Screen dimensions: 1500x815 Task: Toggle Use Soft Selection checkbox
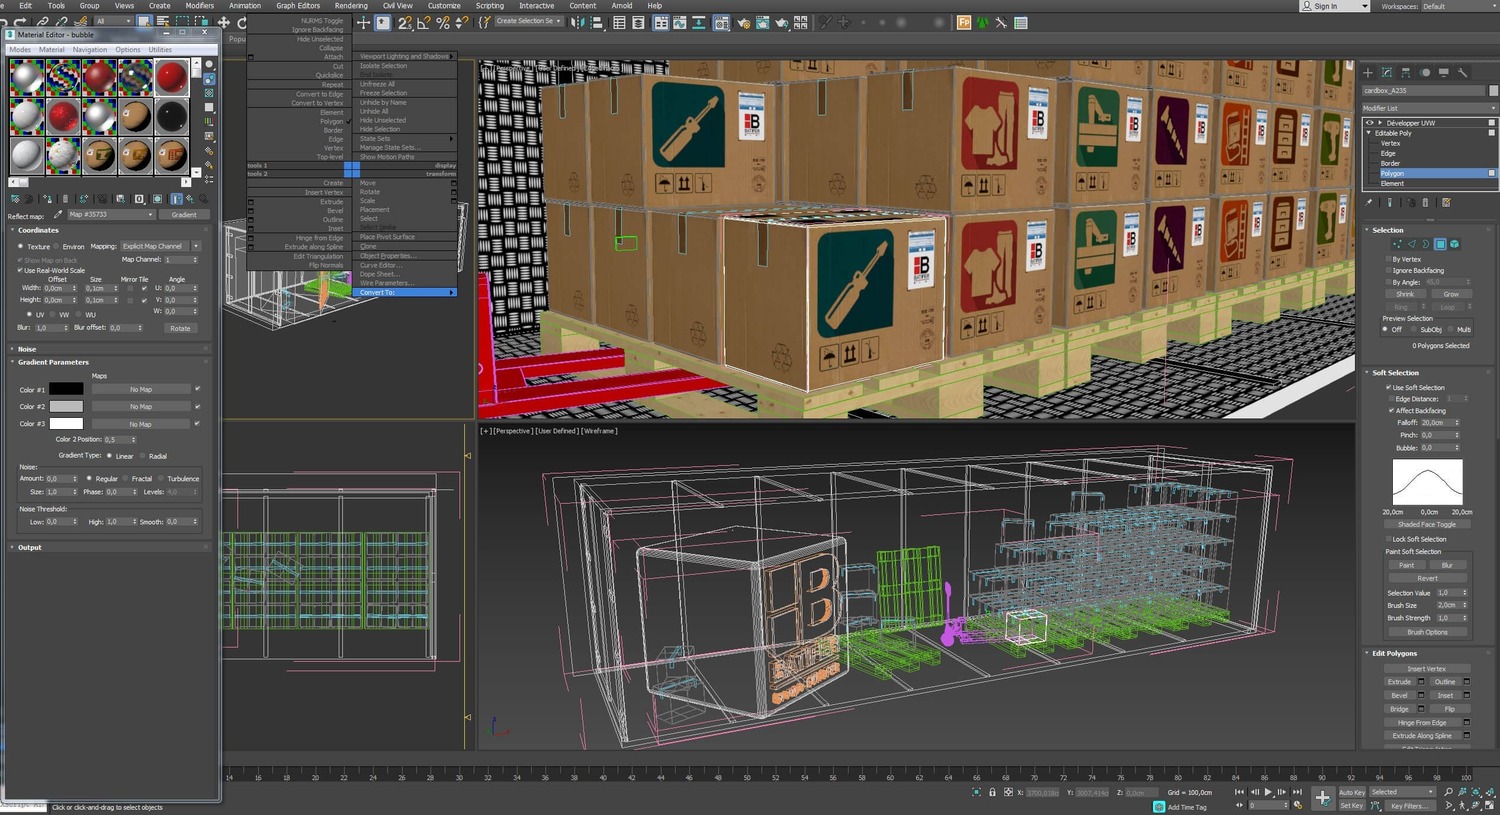tap(1389, 387)
